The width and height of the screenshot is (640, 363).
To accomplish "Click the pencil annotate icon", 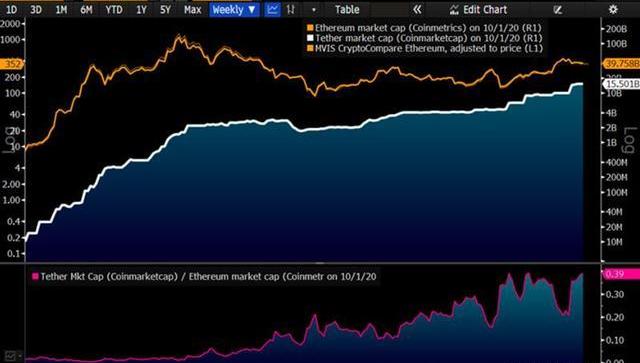I will click(558, 10).
